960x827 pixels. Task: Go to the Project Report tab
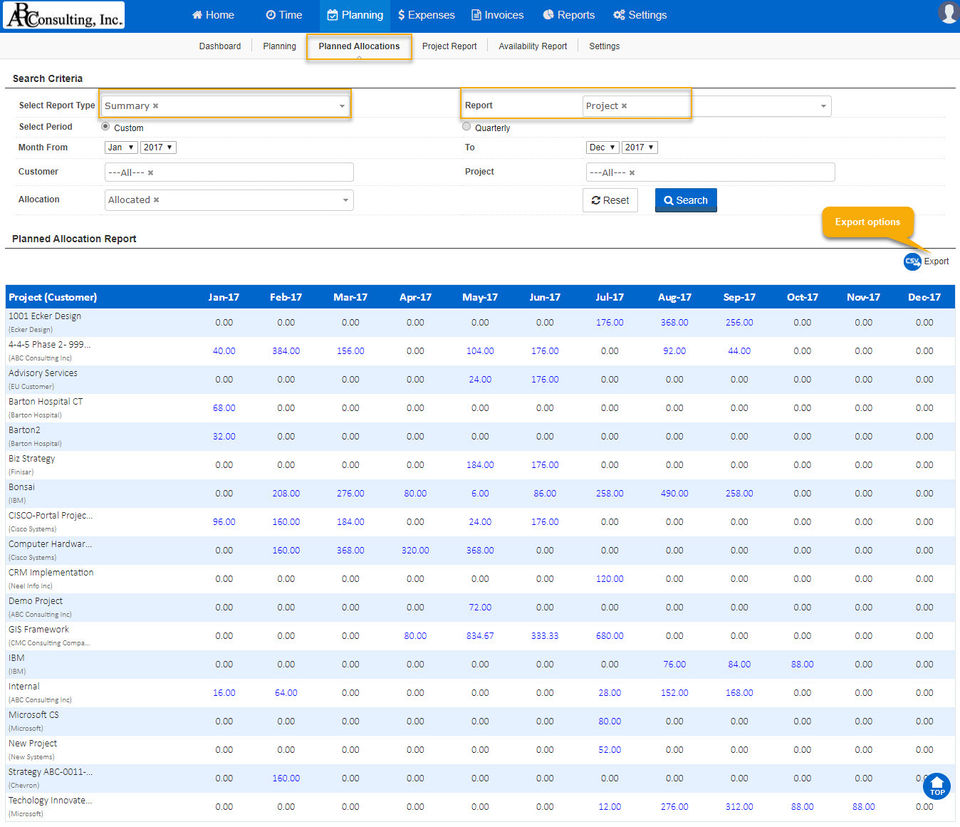(449, 46)
